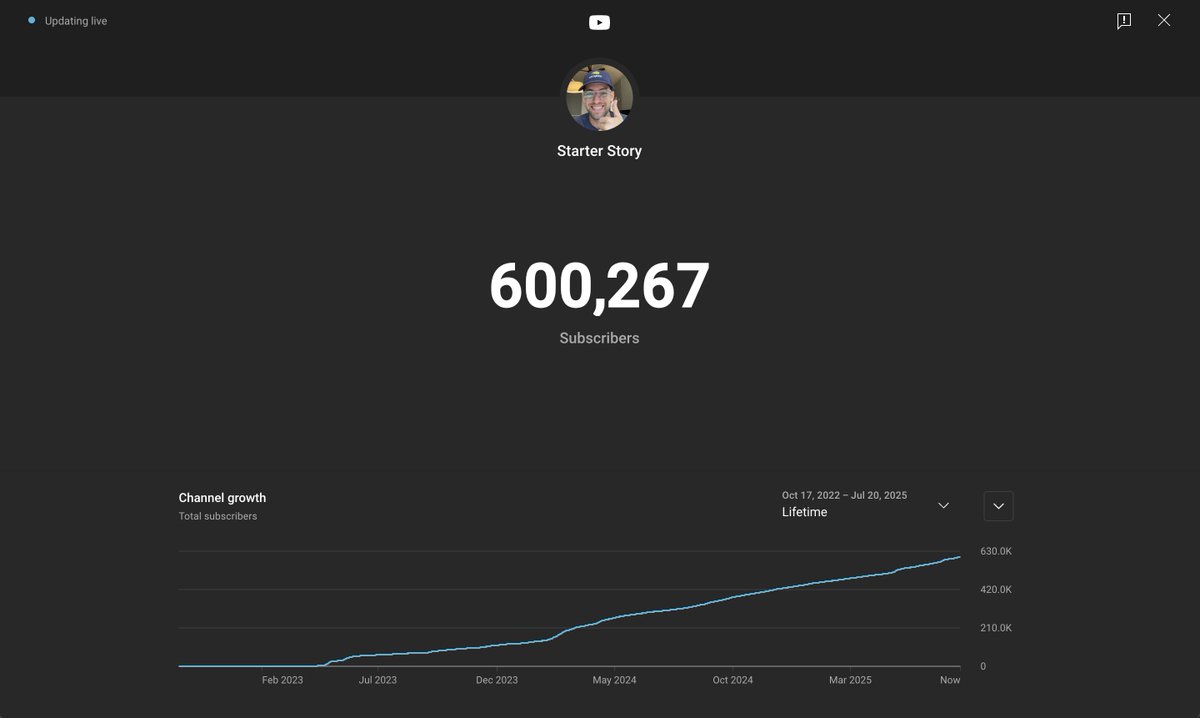Open the send feedback icon
Screen dimensions: 1200x718
1124,21
